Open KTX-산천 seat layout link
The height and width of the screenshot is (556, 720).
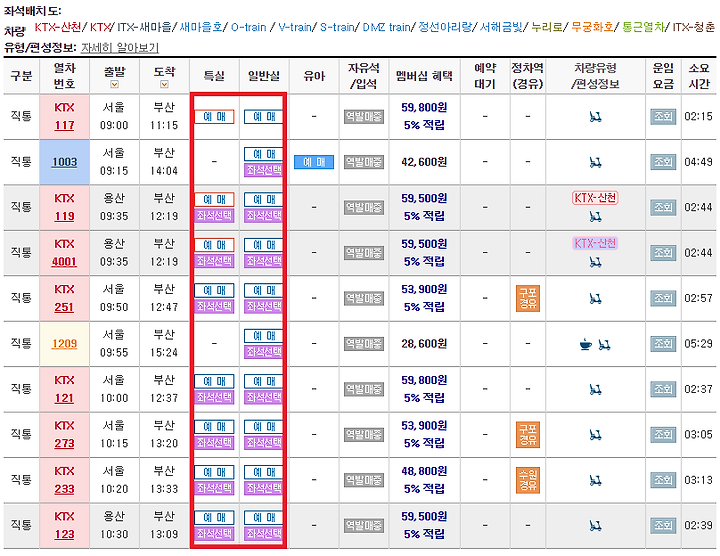tap(58, 28)
